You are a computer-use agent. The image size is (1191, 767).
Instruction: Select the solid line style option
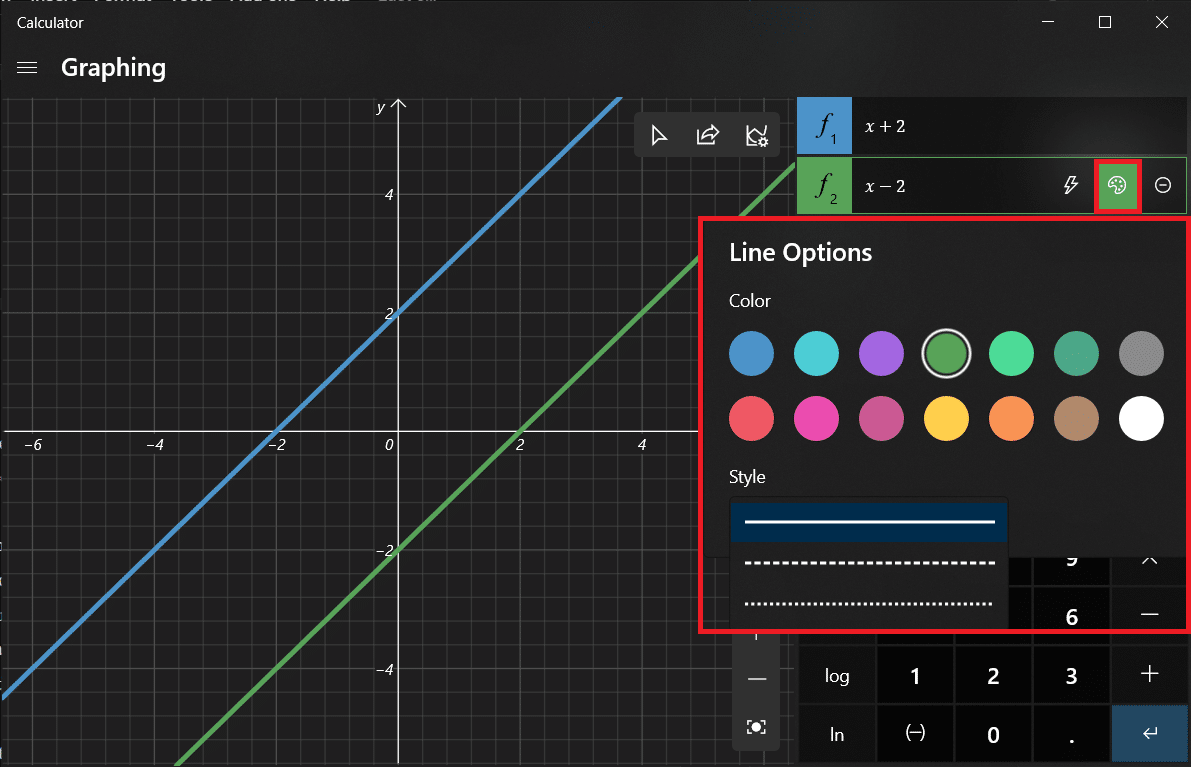pyautogui.click(x=869, y=522)
